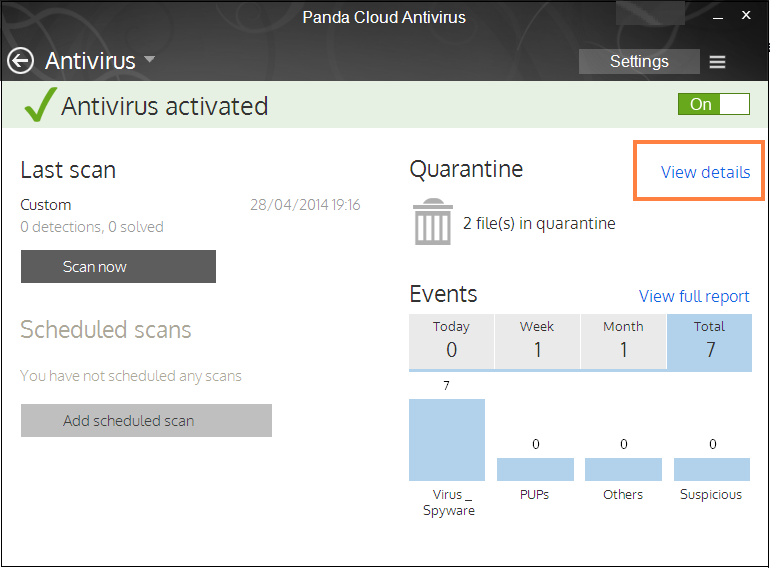Click the Suspicious chart label
This screenshot has height=569, width=770.
click(711, 494)
